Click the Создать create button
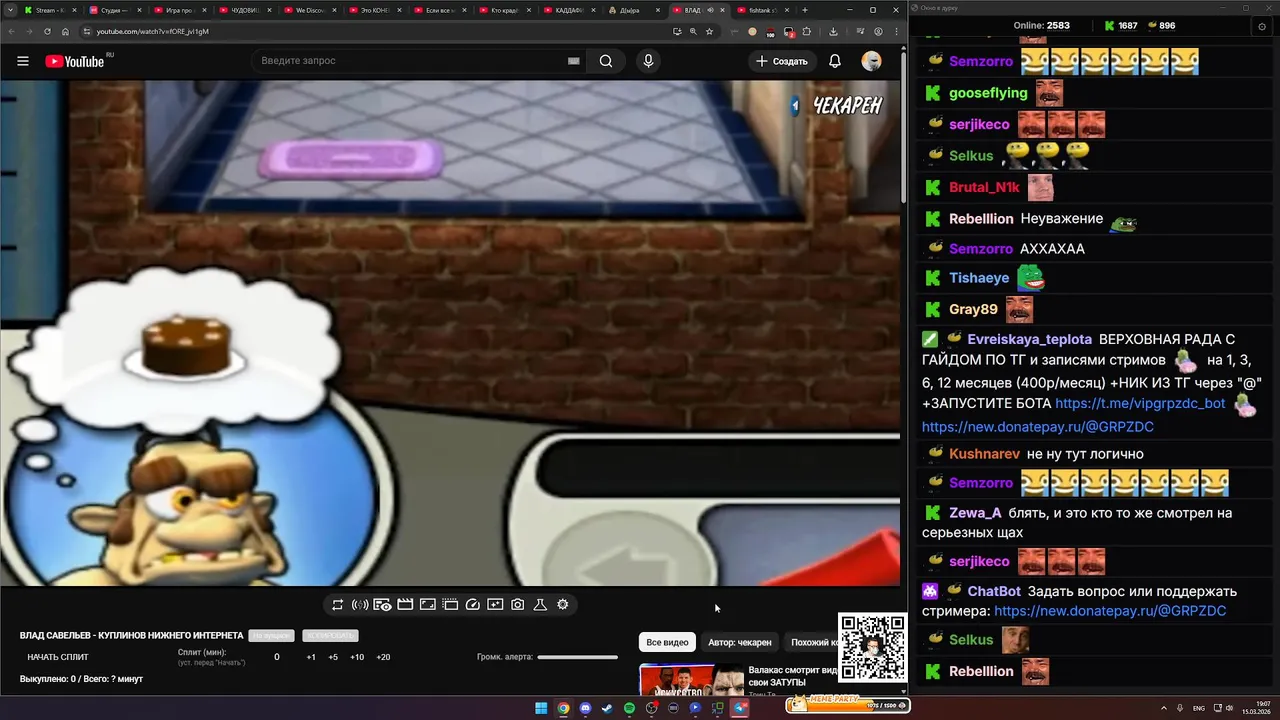This screenshot has width=1280, height=720. [781, 61]
